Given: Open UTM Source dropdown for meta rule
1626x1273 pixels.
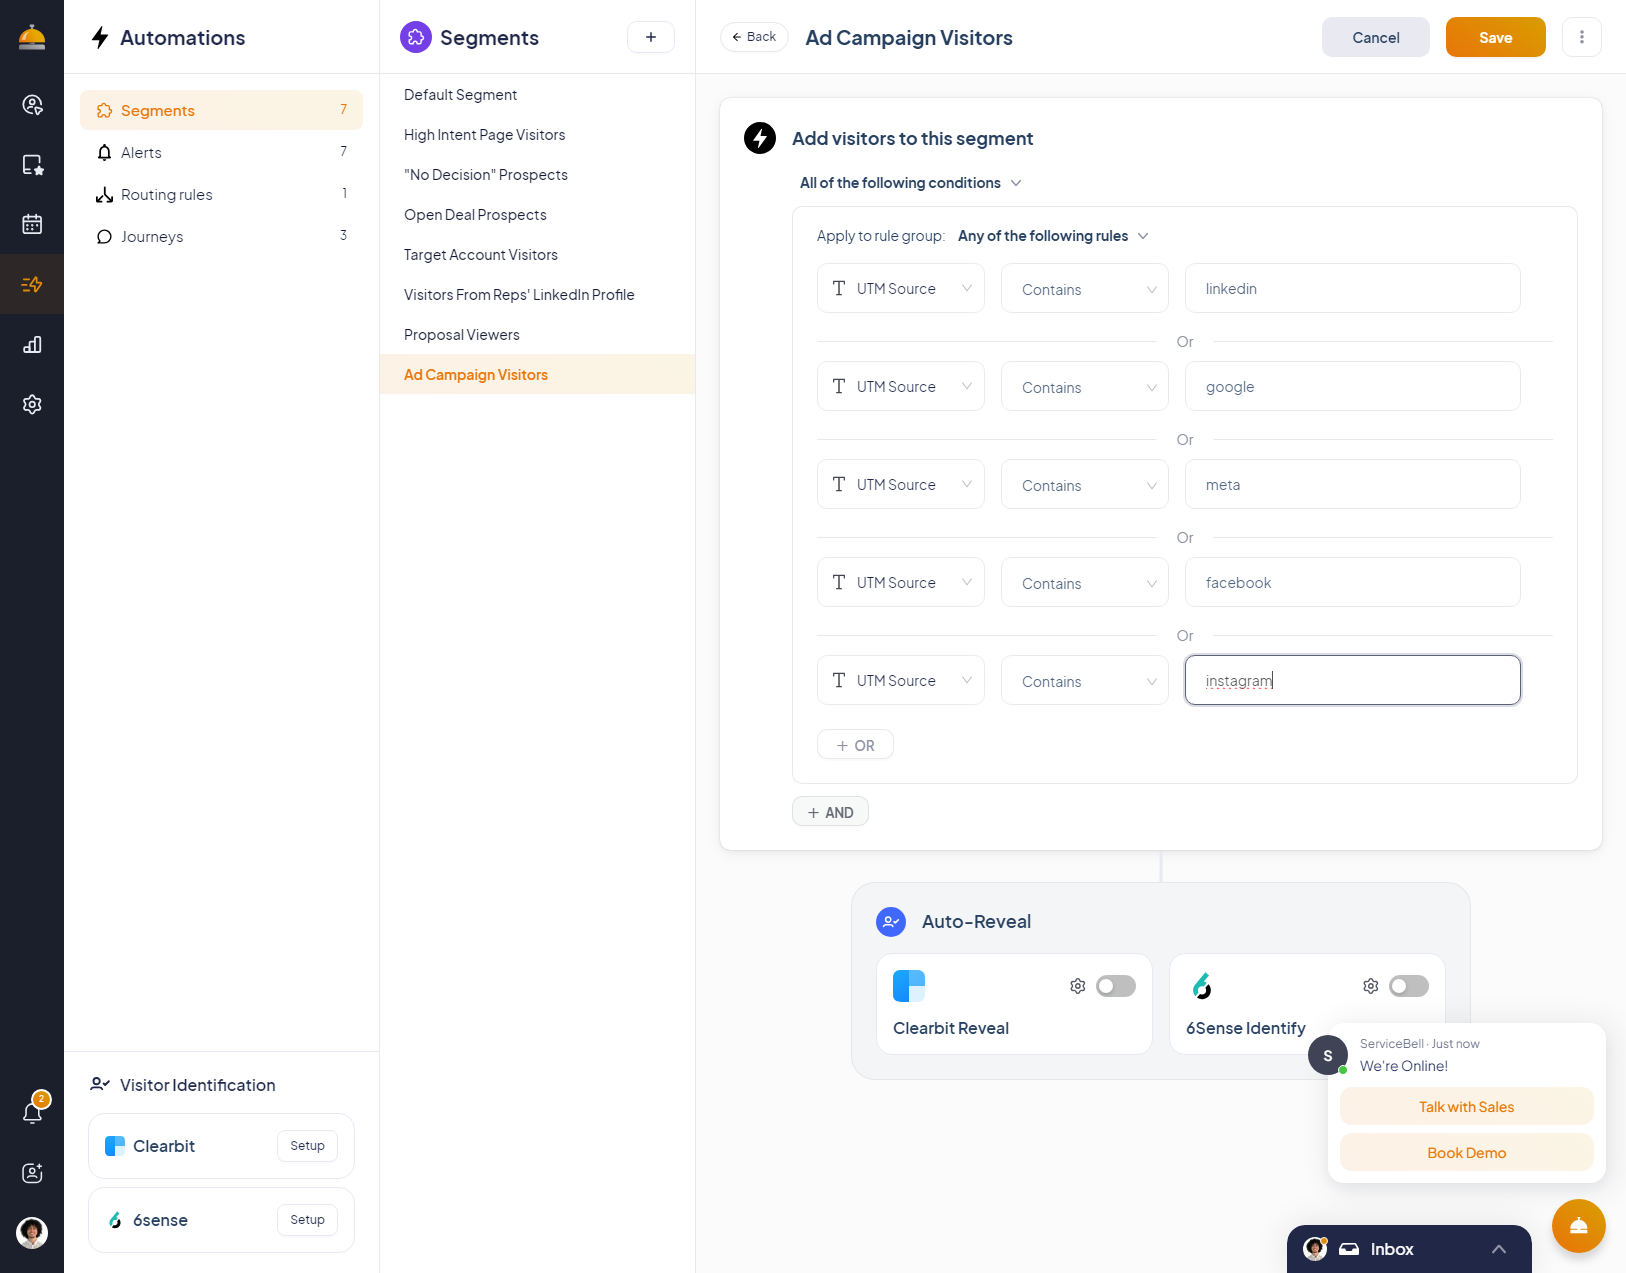Looking at the screenshot, I should click(x=901, y=484).
